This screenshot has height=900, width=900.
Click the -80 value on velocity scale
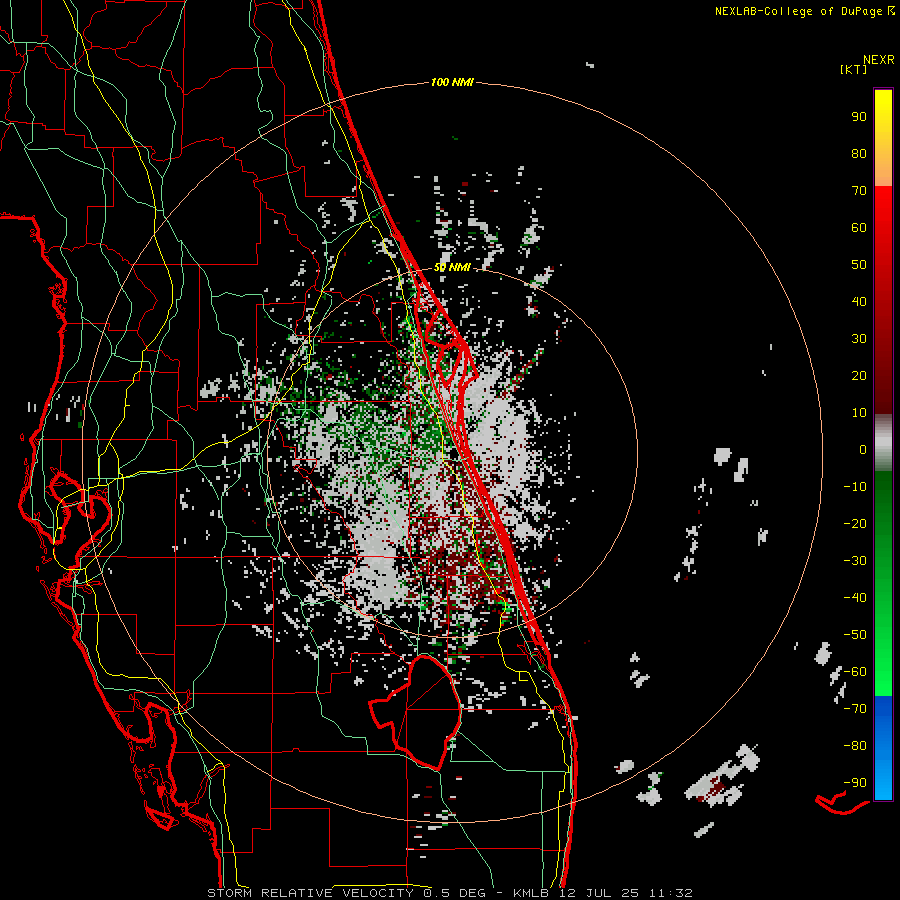click(855, 746)
